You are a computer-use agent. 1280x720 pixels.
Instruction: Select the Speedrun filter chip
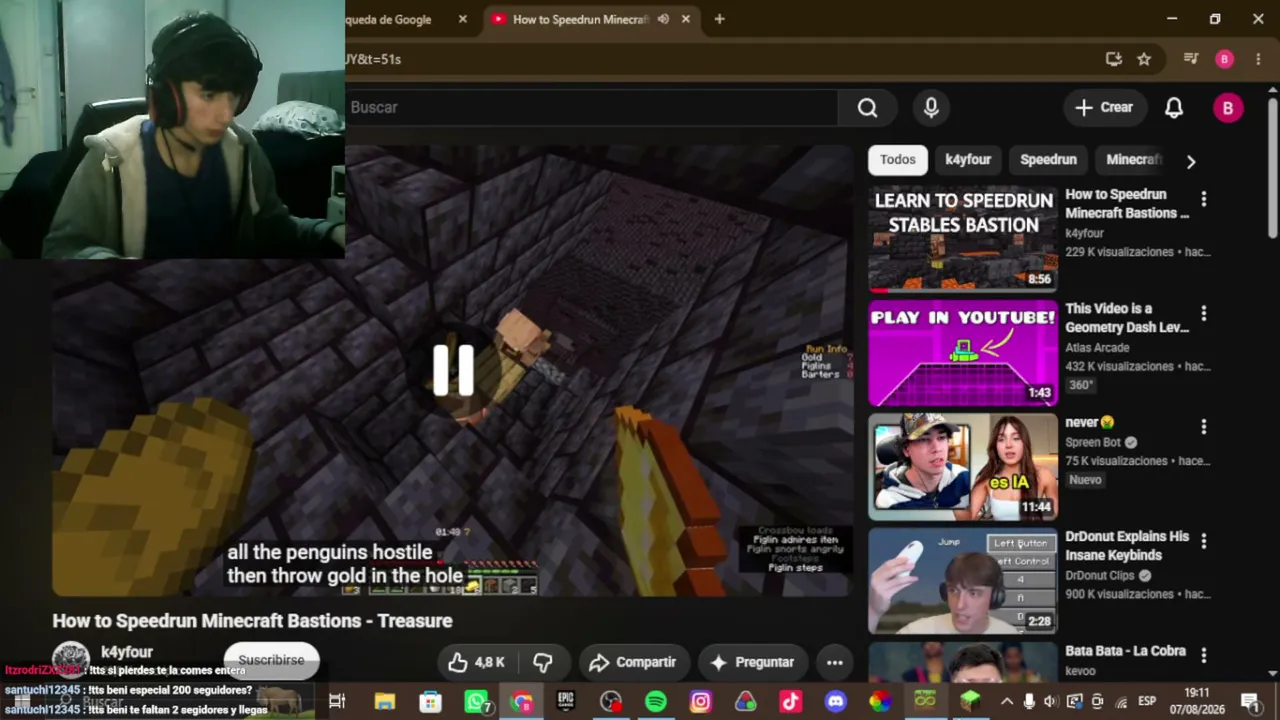1048,160
